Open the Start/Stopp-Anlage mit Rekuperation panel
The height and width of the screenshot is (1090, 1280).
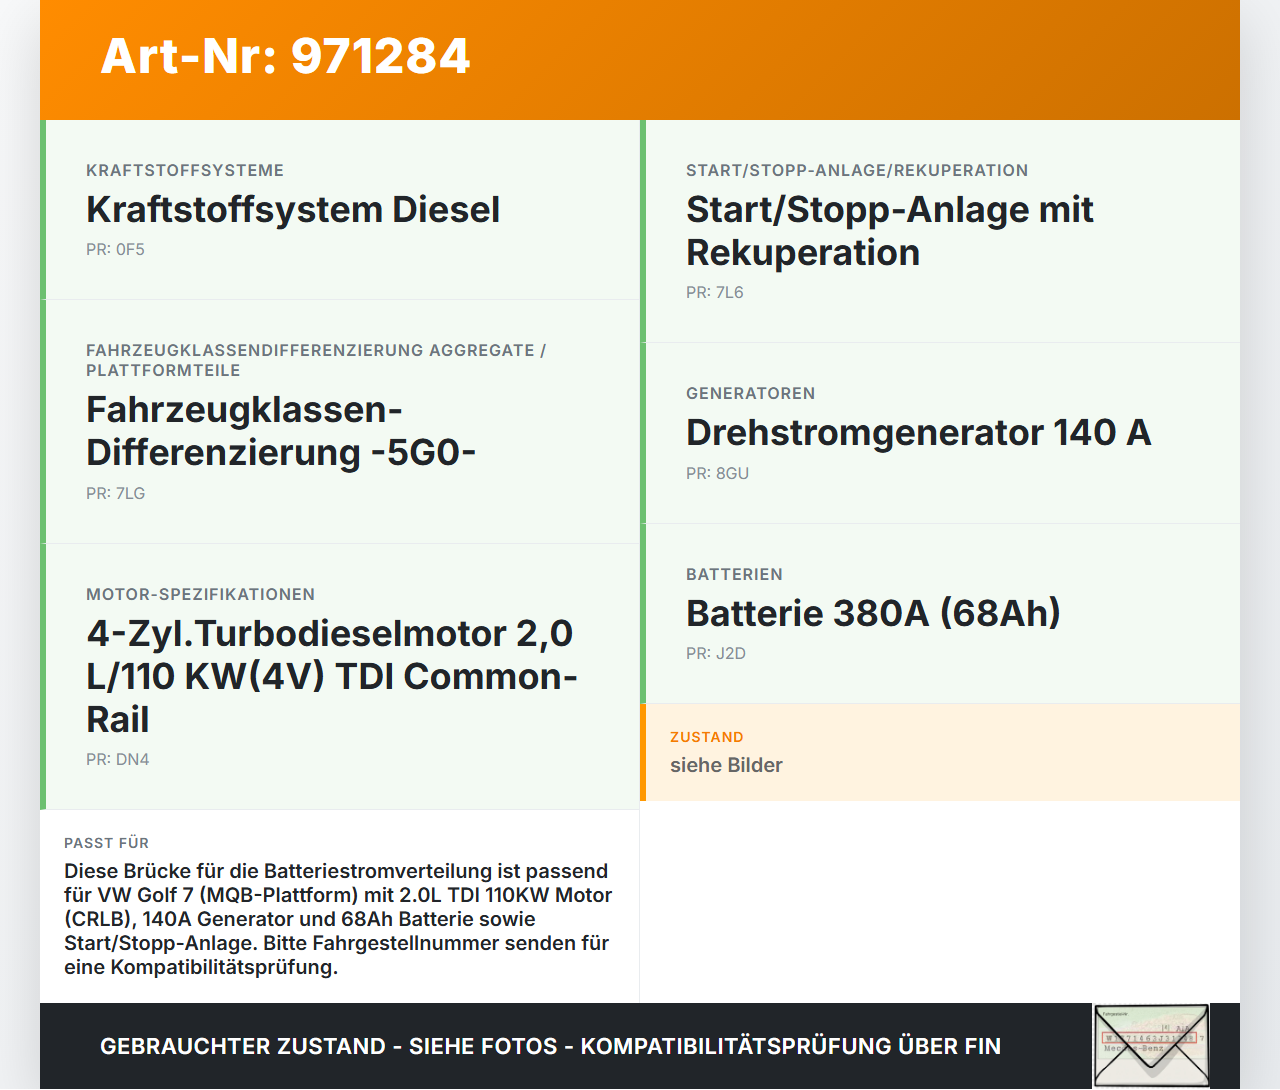pos(940,230)
